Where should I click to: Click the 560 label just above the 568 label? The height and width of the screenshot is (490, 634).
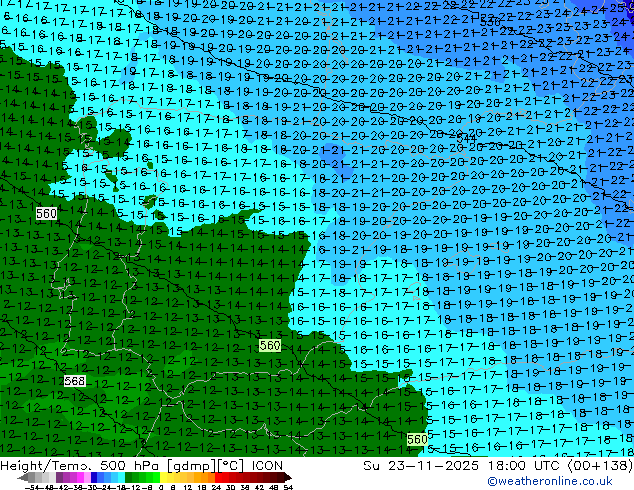46,213
